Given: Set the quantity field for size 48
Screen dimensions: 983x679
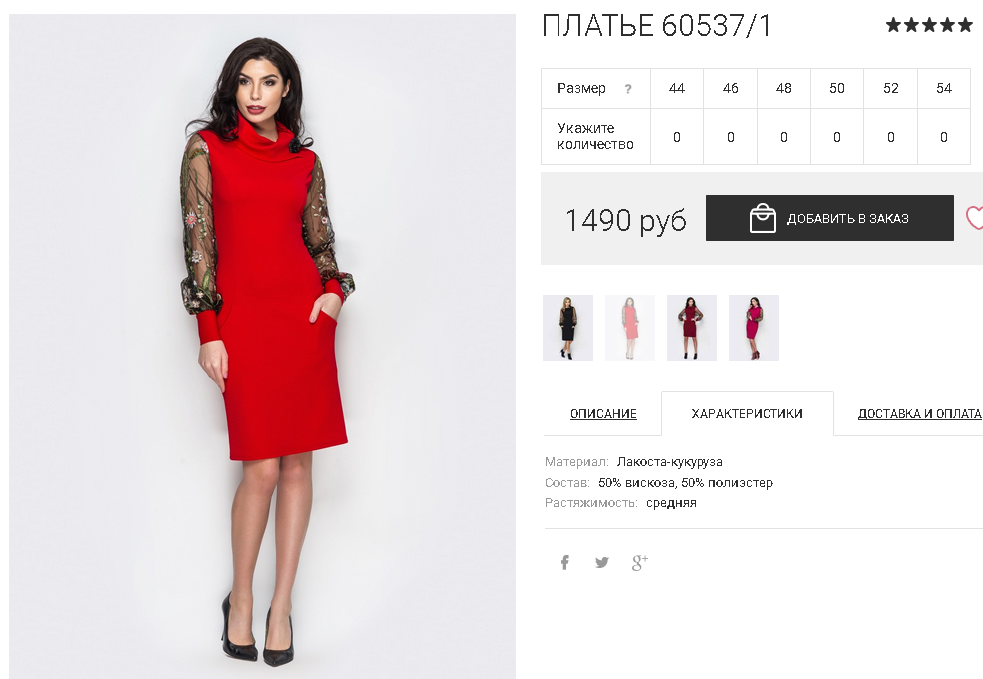Looking at the screenshot, I should pos(784,137).
